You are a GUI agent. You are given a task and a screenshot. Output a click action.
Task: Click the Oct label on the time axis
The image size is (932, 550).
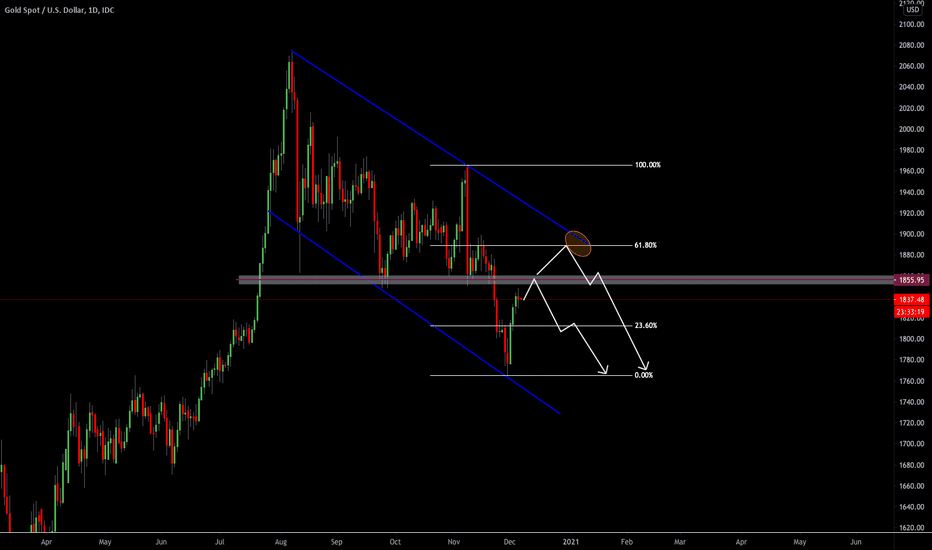[395, 542]
